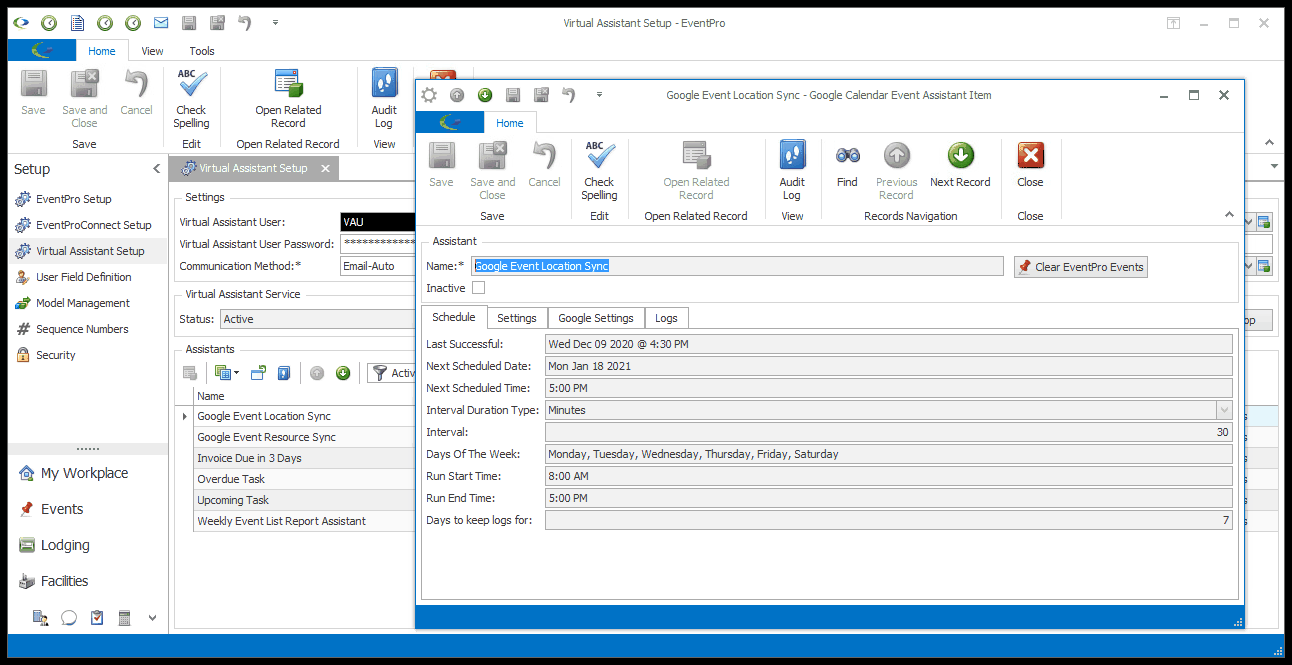Viewport: 1292px width, 665px height.
Task: Click Open Related Record in main window ribbon
Action: tap(288, 99)
